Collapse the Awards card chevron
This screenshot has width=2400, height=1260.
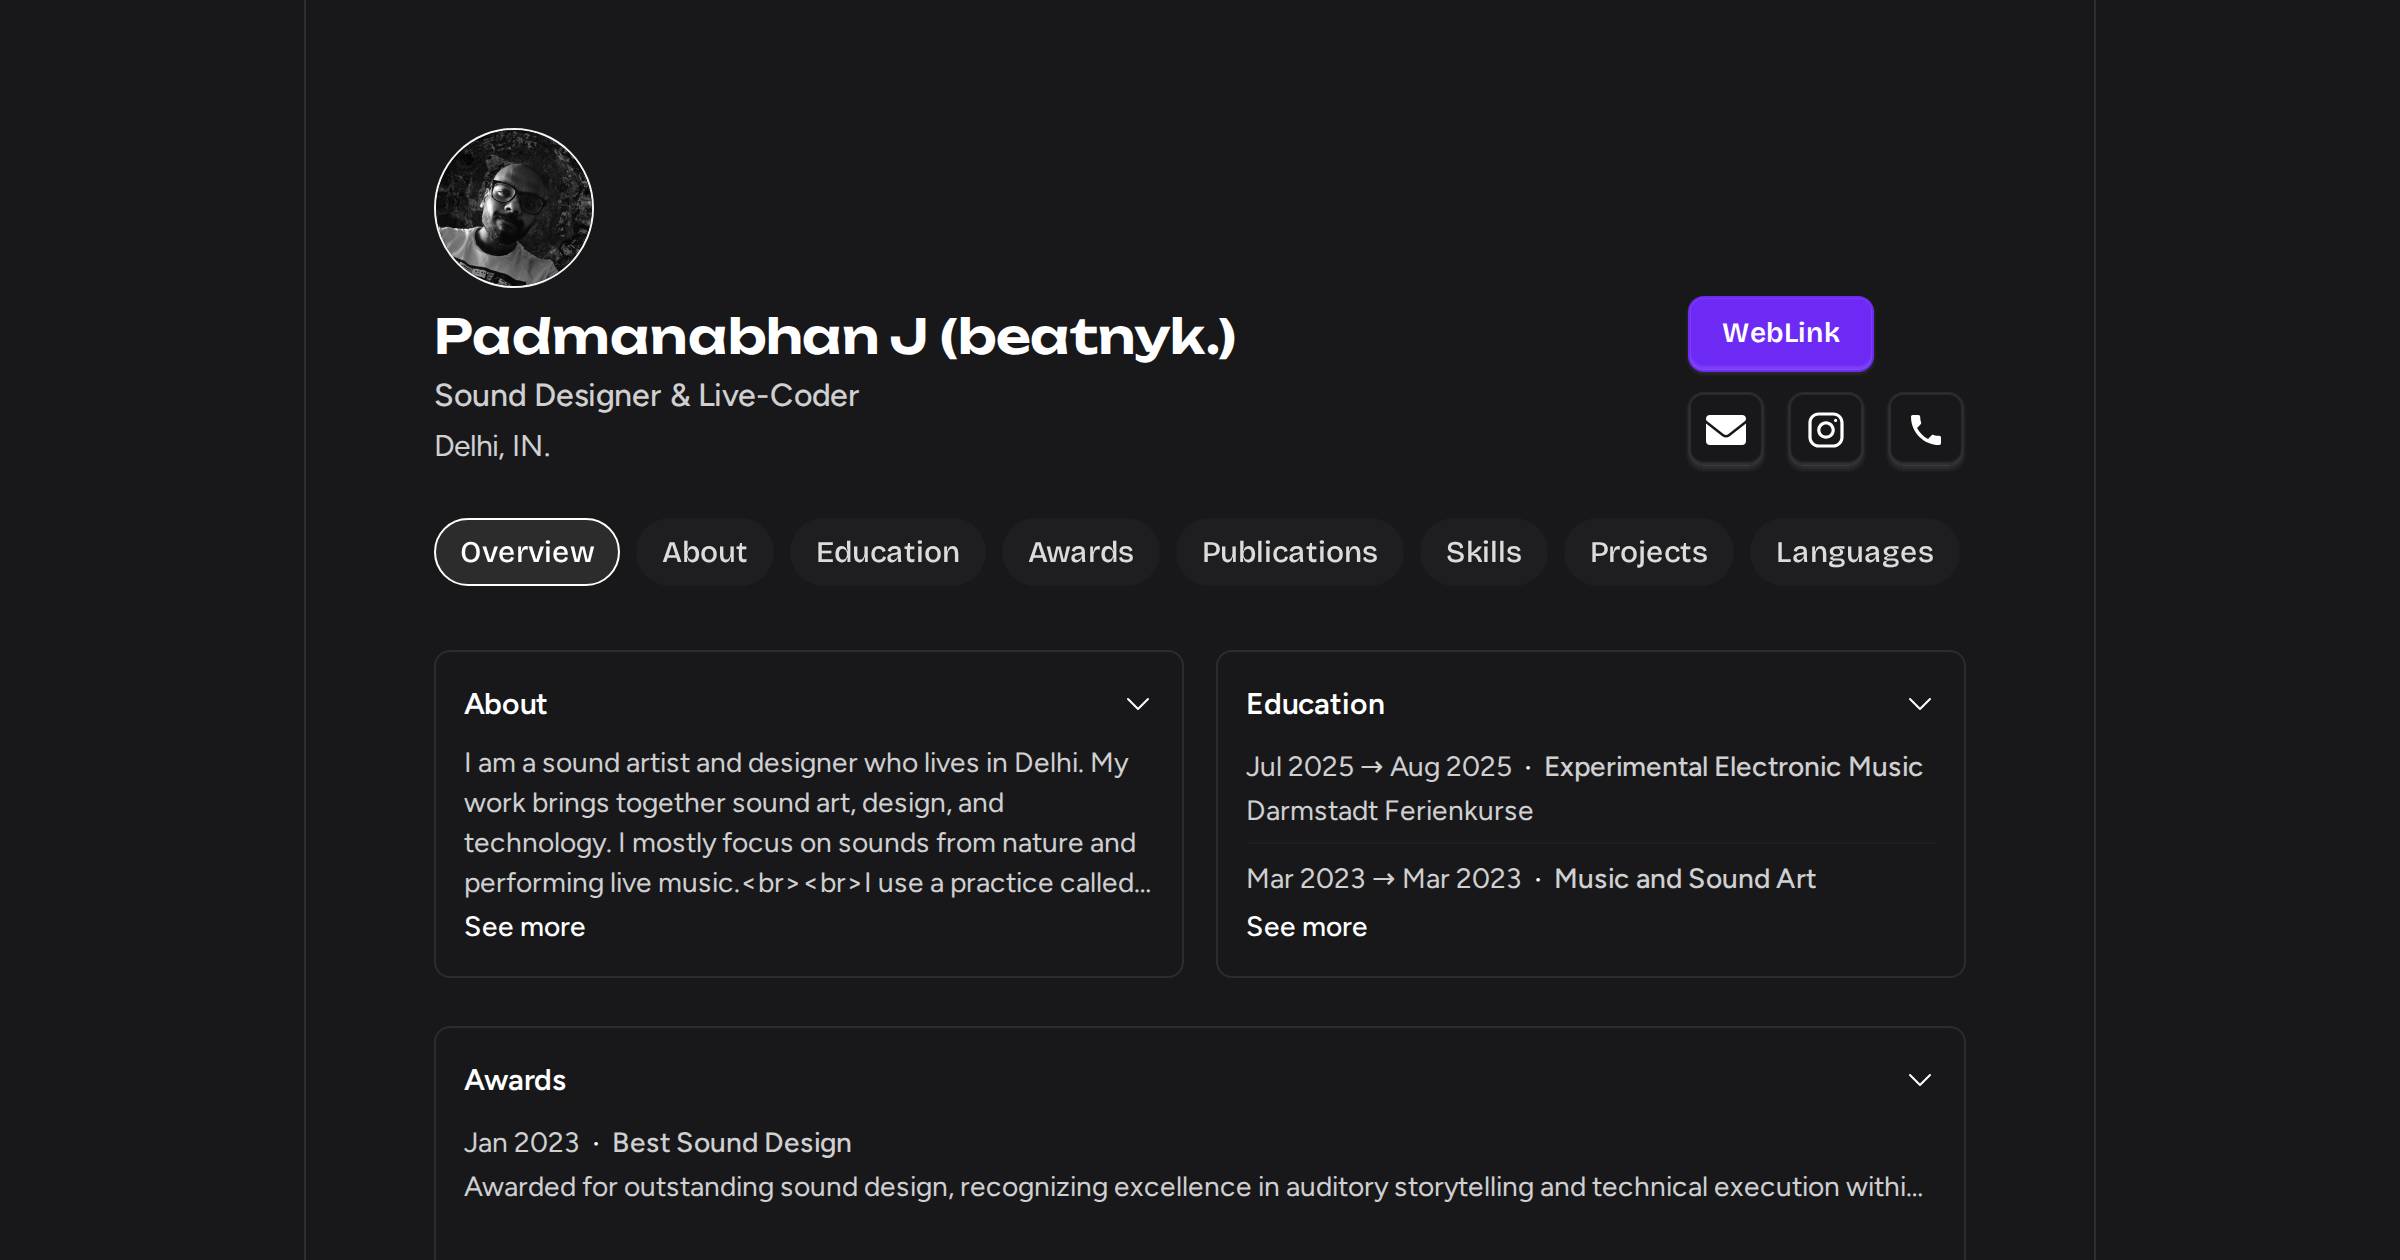[1919, 1080]
